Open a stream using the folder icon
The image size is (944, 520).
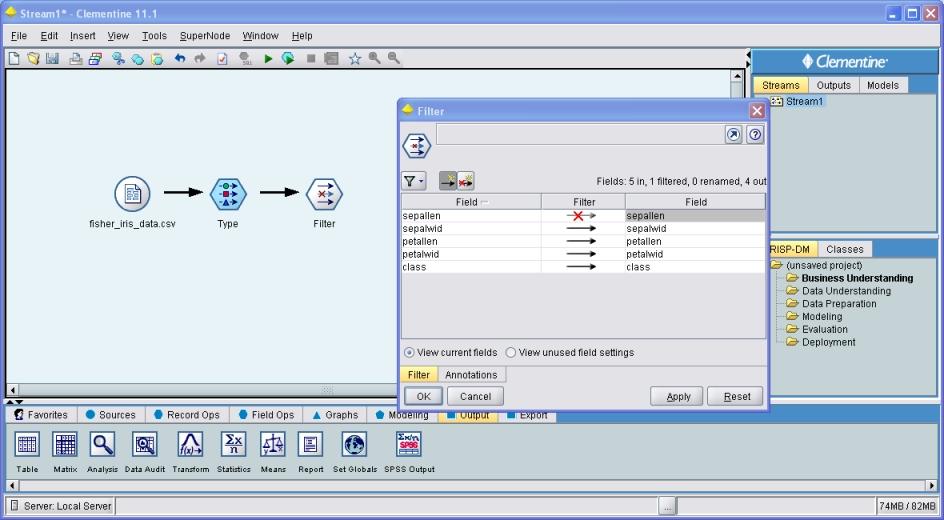tap(33, 58)
